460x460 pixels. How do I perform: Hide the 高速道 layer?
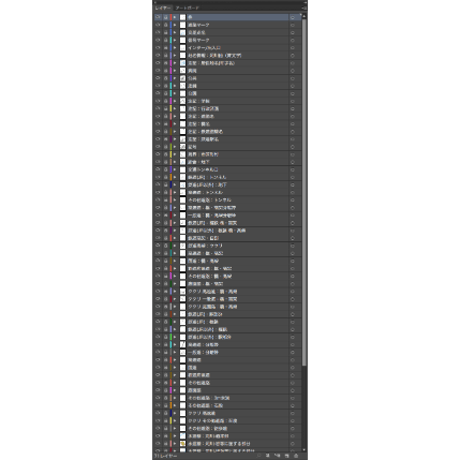click(x=158, y=360)
